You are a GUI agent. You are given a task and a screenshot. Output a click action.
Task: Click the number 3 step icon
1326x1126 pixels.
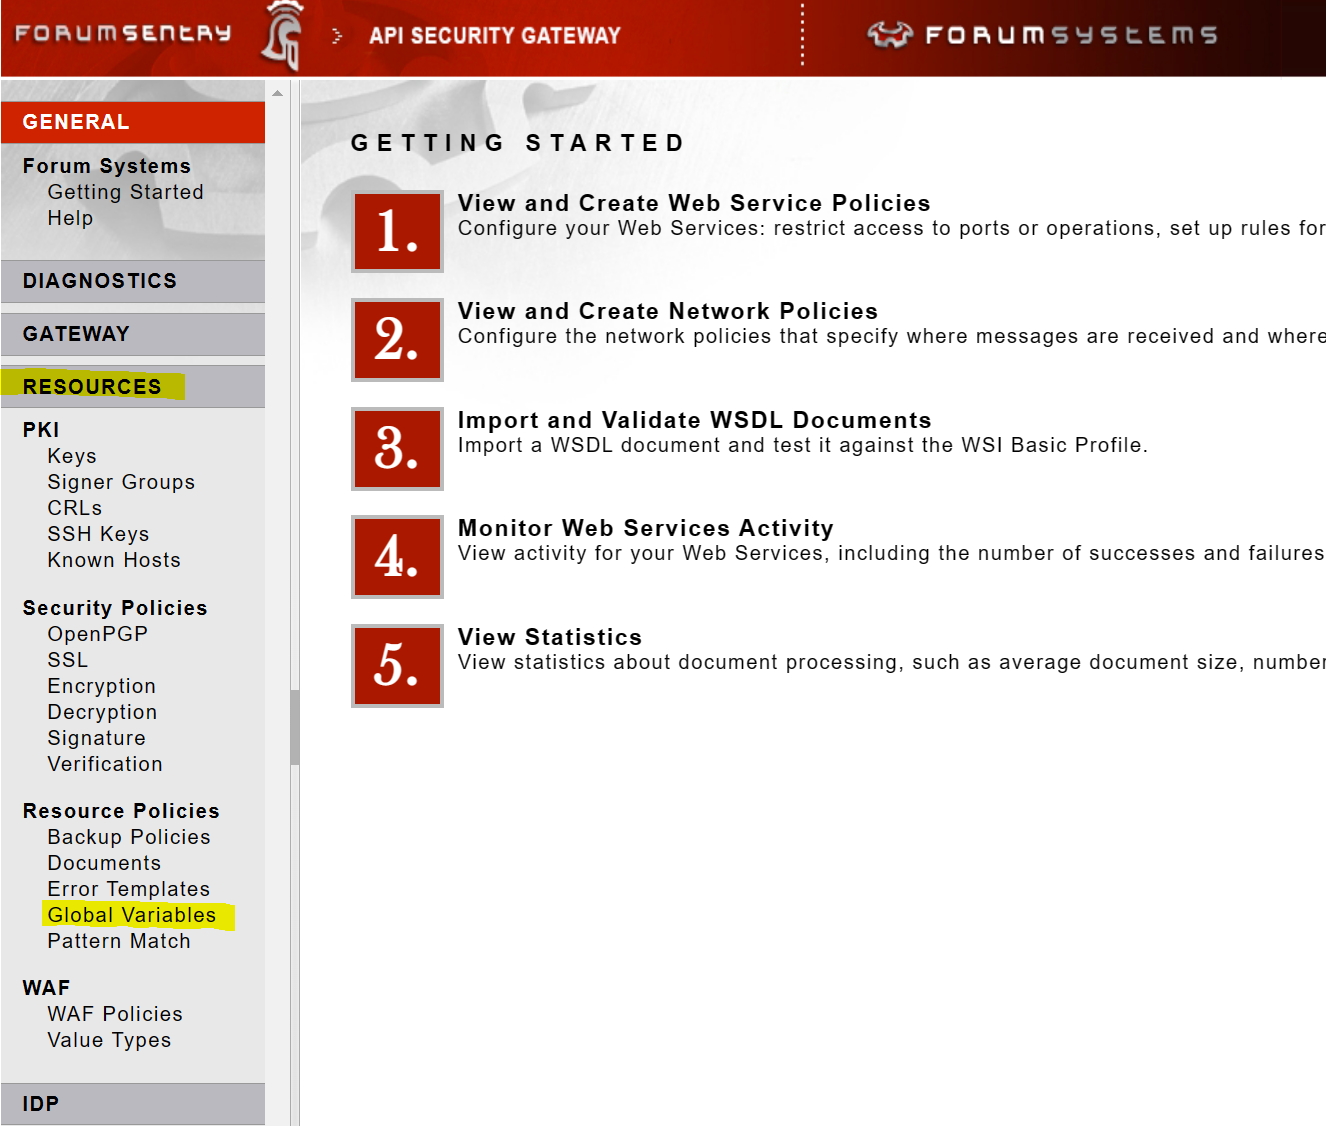point(397,448)
